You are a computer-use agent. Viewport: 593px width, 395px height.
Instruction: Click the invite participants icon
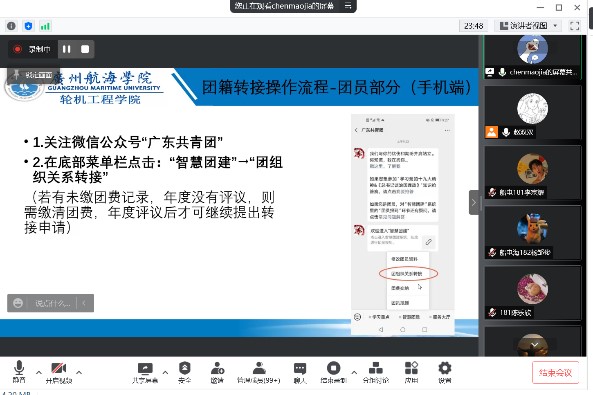click(217, 372)
